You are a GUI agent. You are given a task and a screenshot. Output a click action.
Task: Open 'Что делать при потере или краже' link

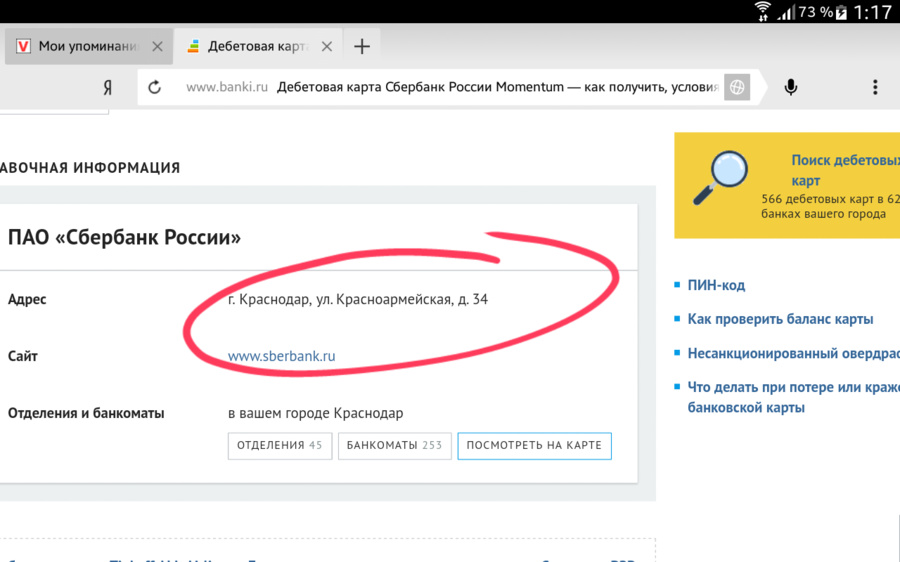click(x=793, y=397)
